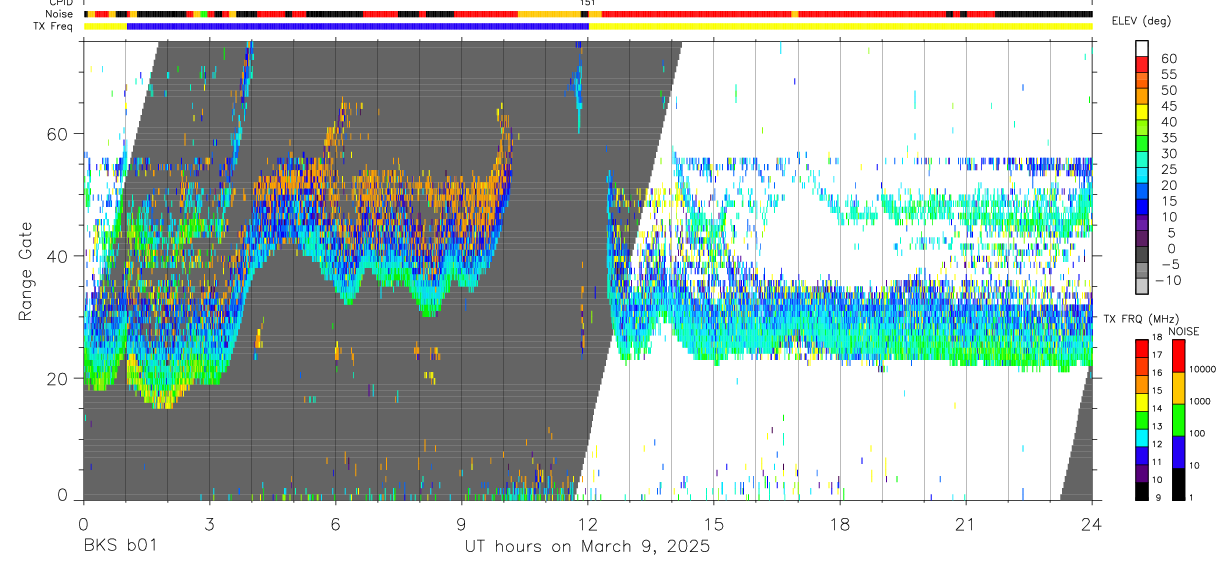Viewport: 1228px width, 567px height.
Task: Click the Range Gate axis tick label '60'
Action: click(x=60, y=134)
